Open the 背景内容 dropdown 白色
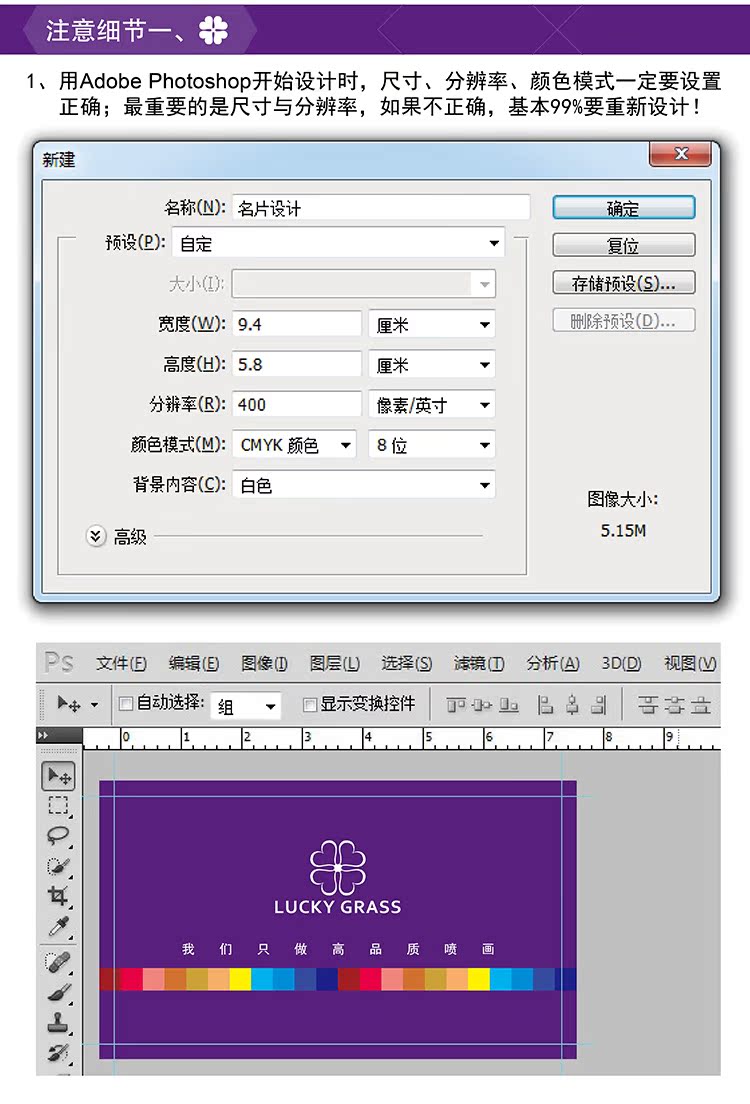Viewport: 750px width, 1104px height. [363, 485]
